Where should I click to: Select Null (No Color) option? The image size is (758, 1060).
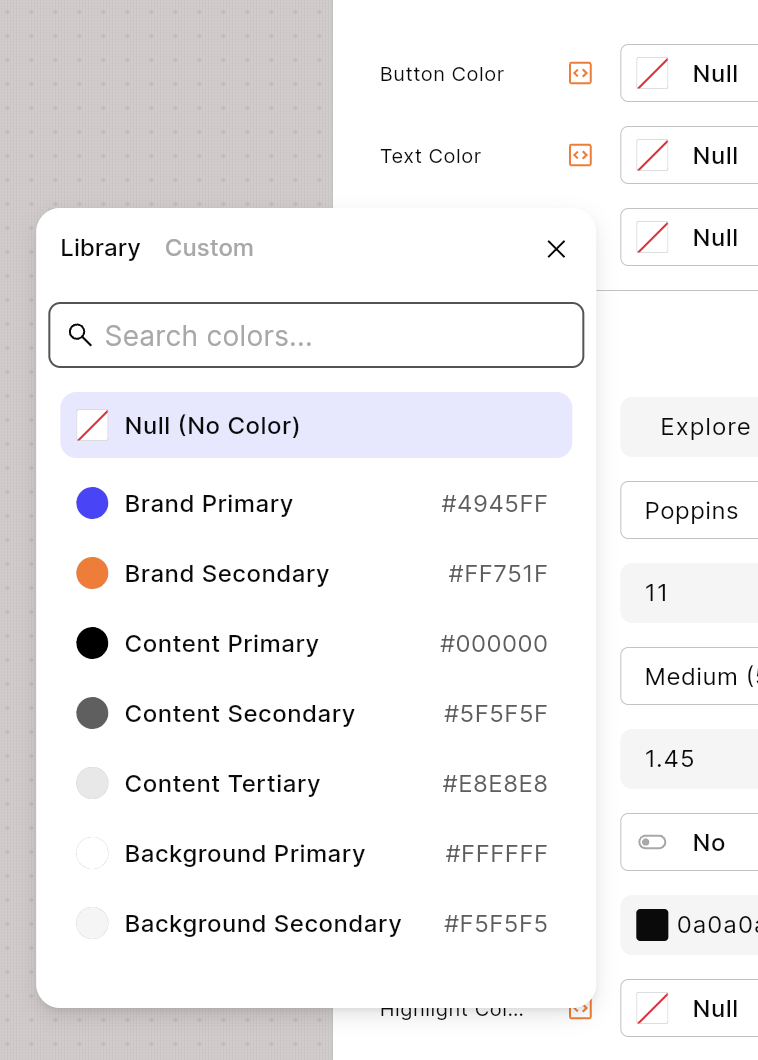[x=316, y=426]
